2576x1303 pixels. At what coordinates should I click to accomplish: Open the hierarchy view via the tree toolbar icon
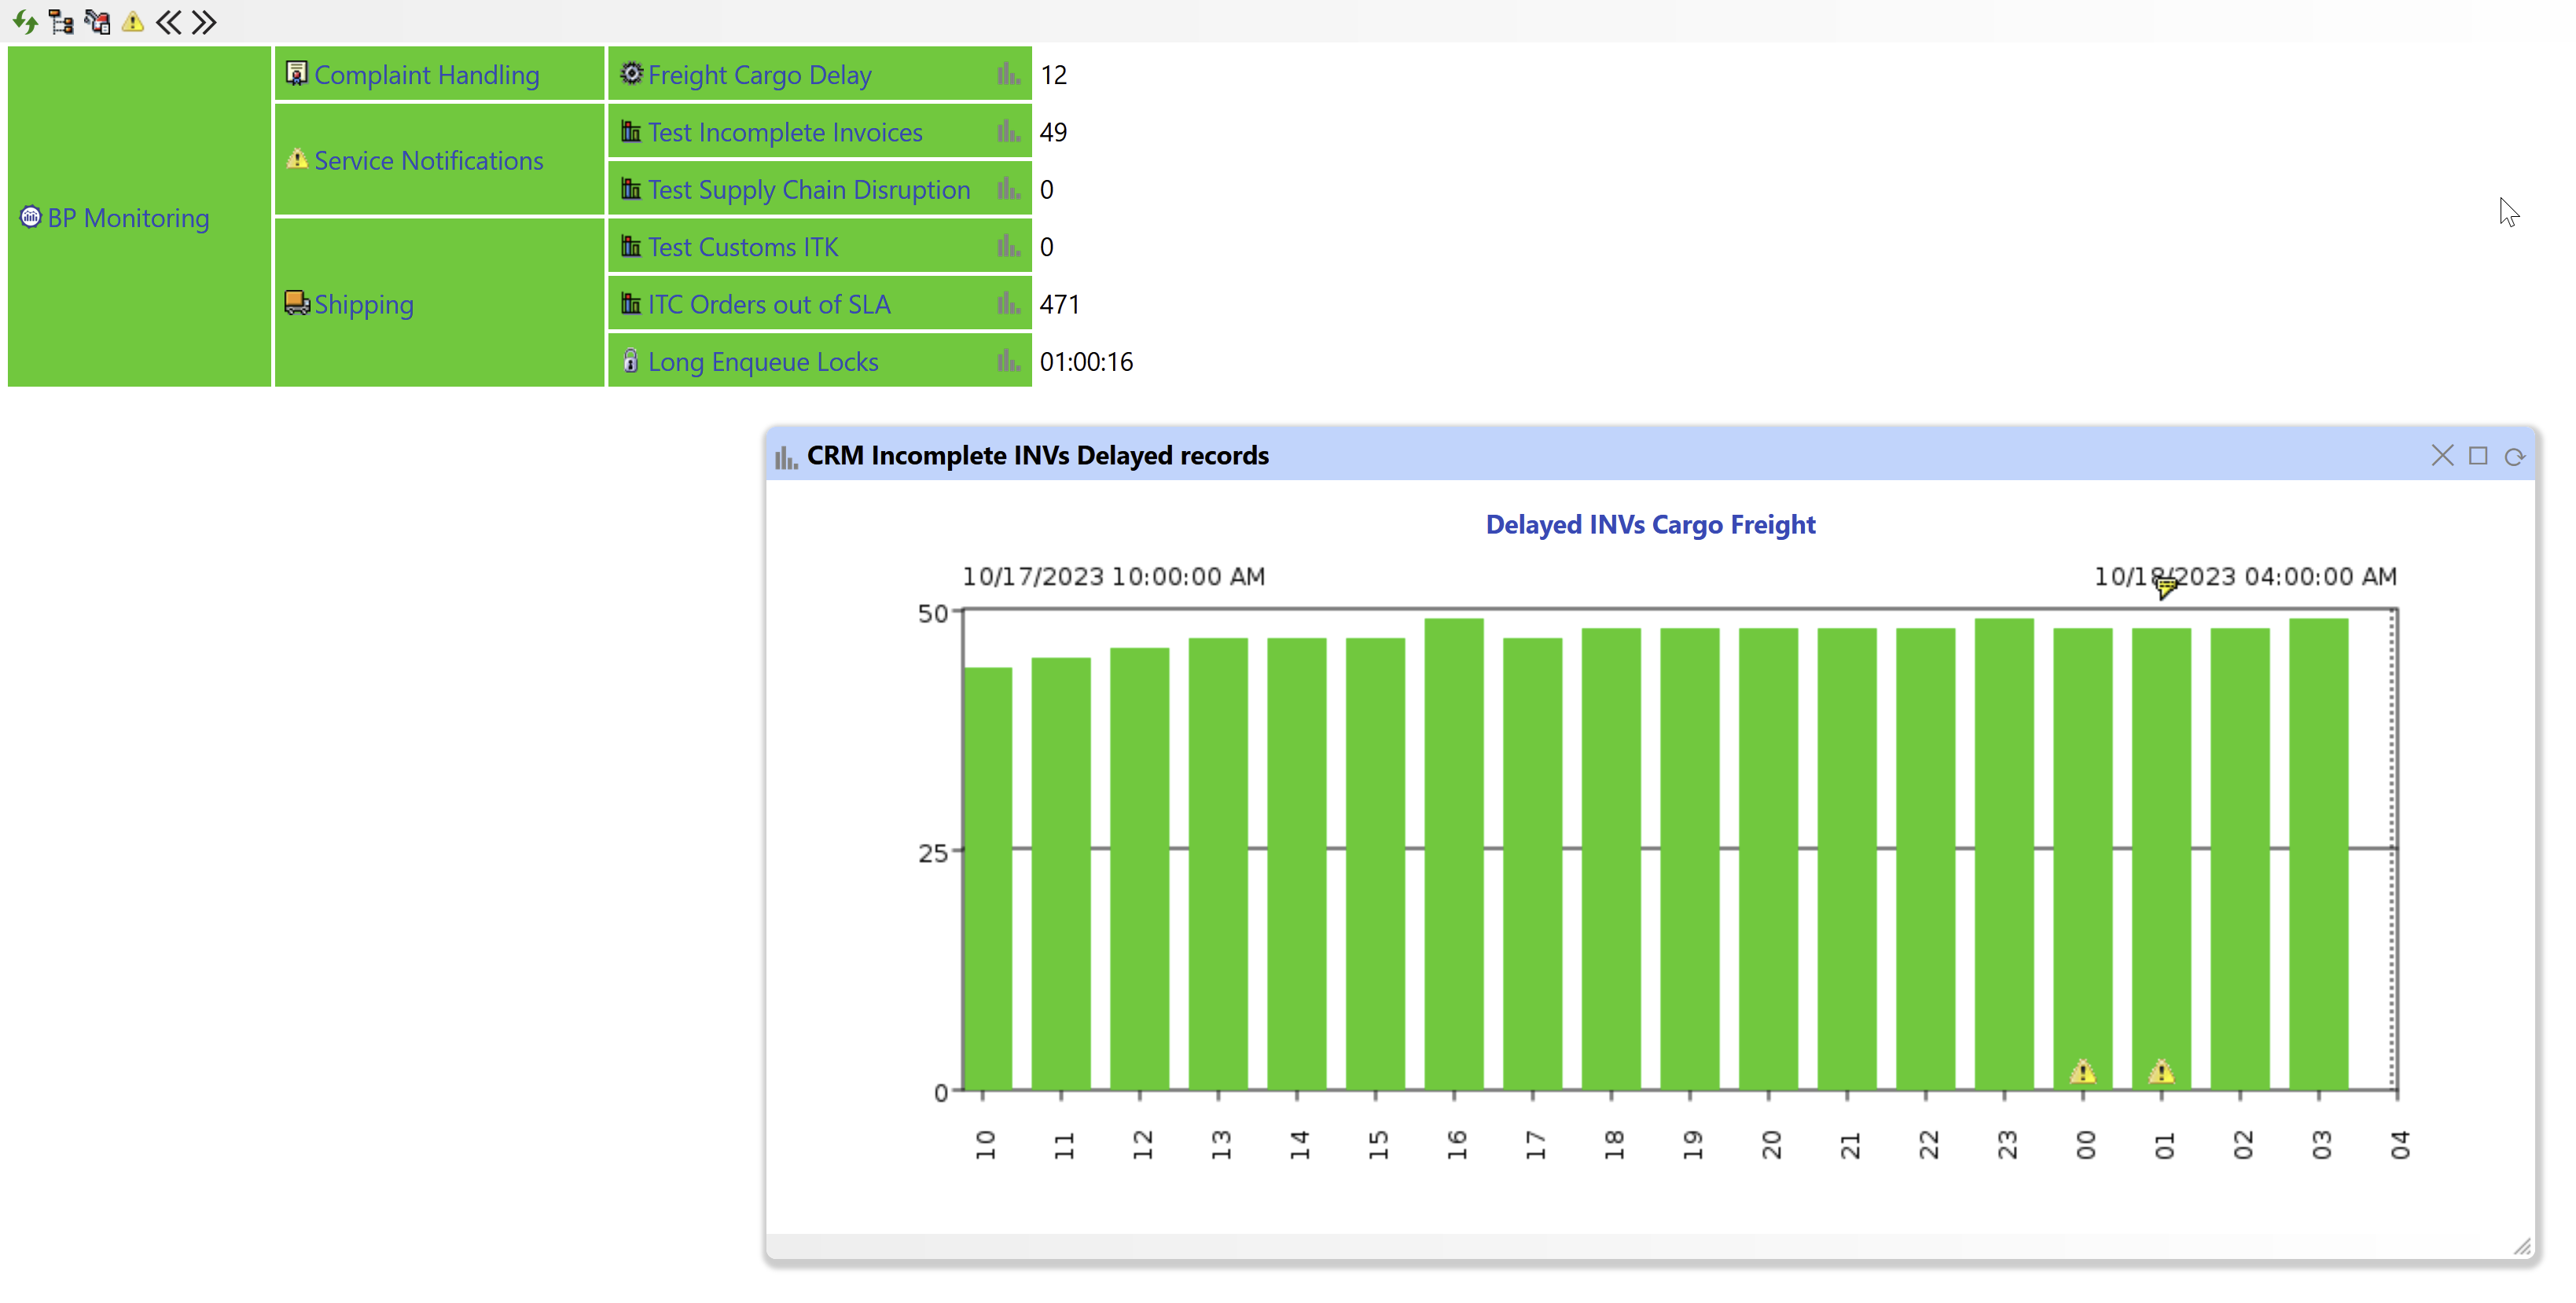pos(61,21)
